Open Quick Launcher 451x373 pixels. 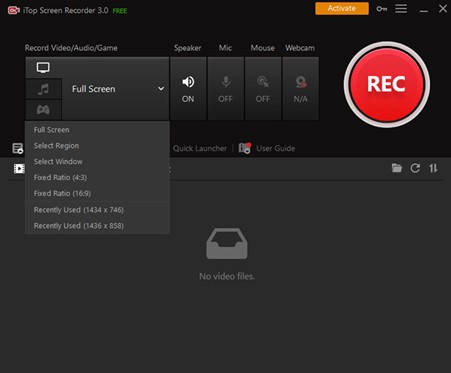pyautogui.click(x=200, y=148)
